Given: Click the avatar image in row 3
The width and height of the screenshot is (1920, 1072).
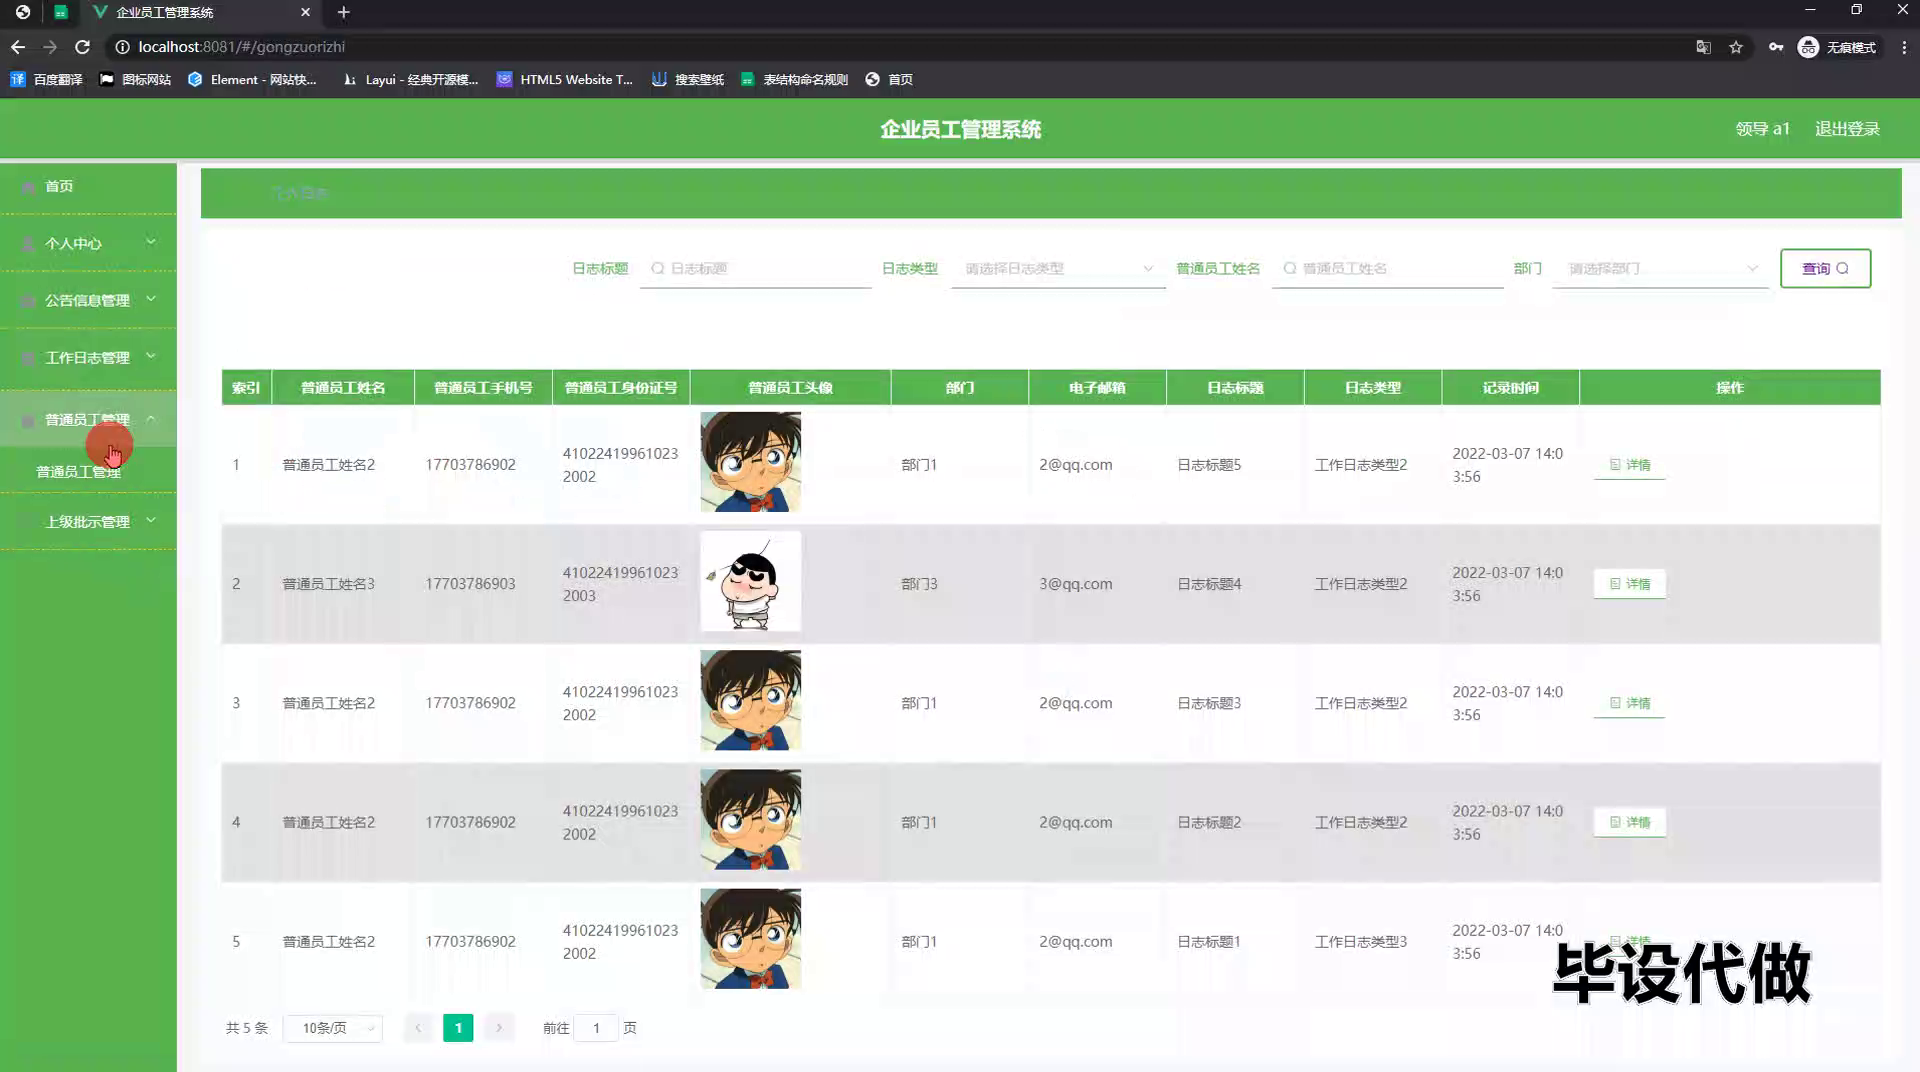Looking at the screenshot, I should (751, 700).
